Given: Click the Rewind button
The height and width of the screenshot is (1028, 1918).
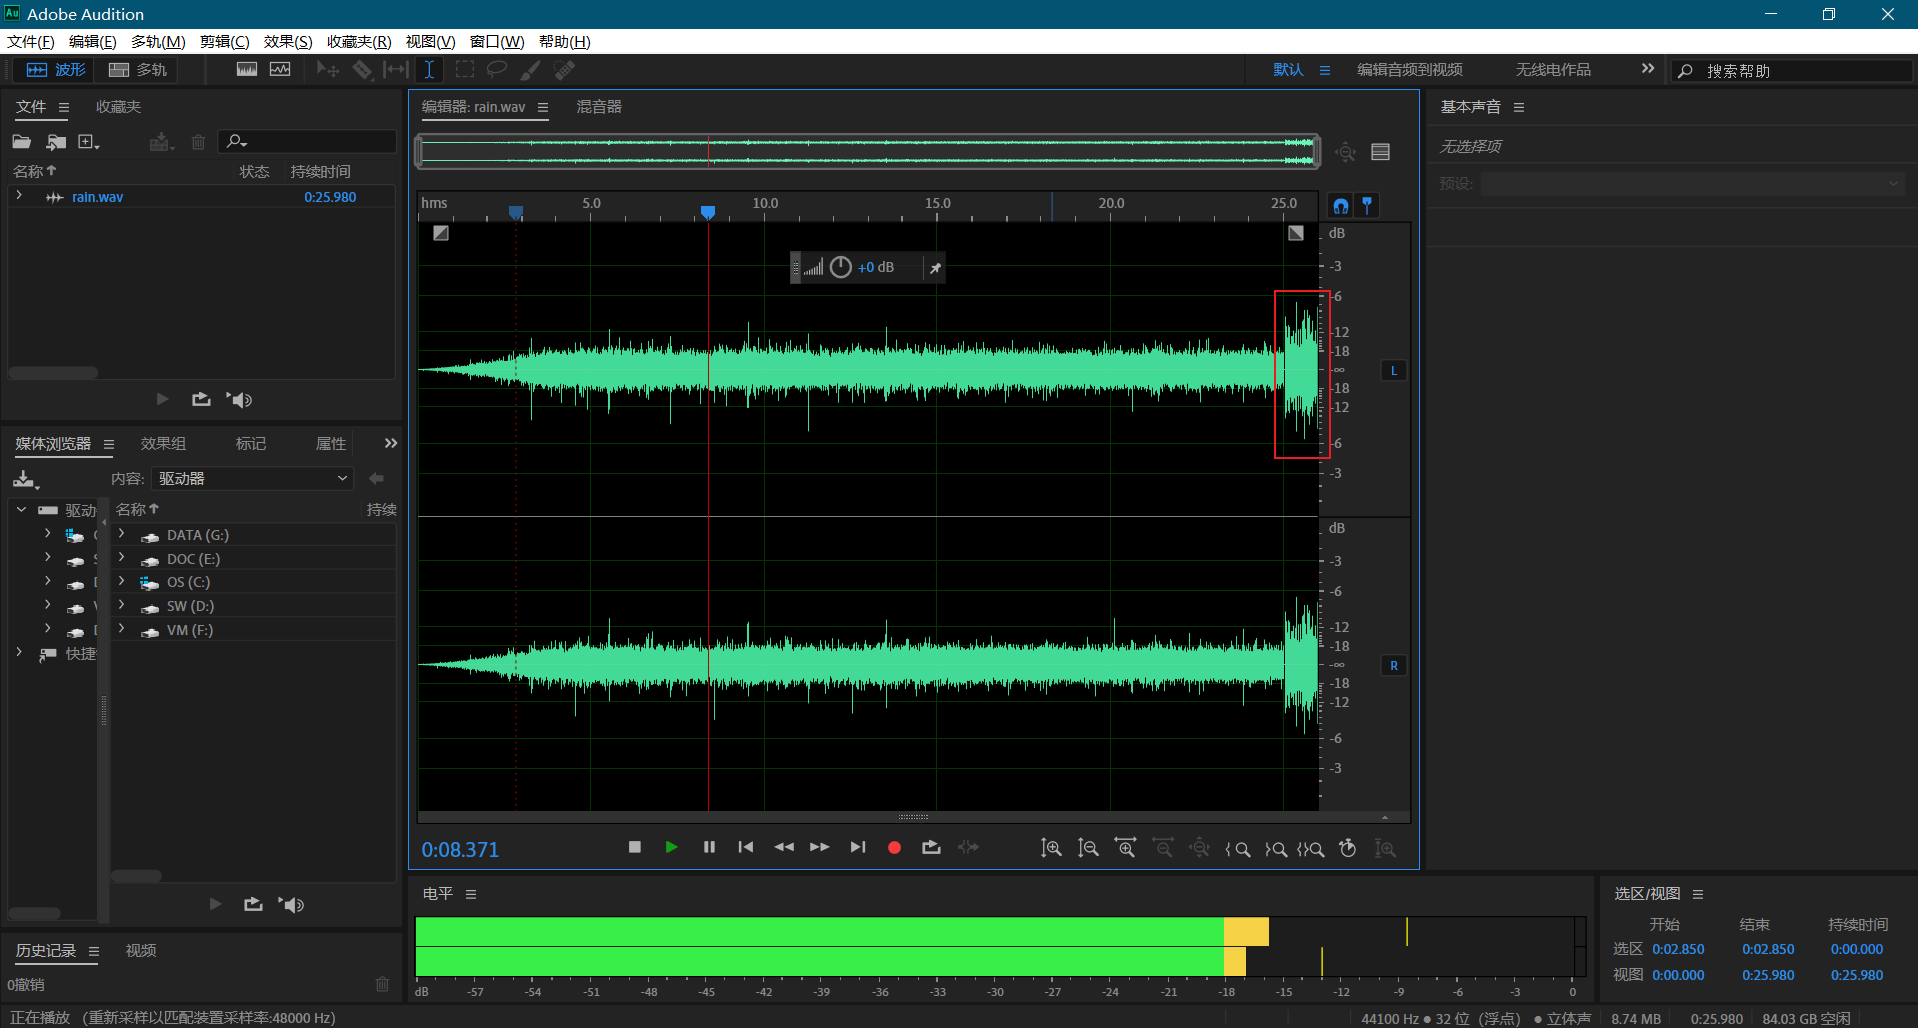Looking at the screenshot, I should pyautogui.click(x=783, y=847).
